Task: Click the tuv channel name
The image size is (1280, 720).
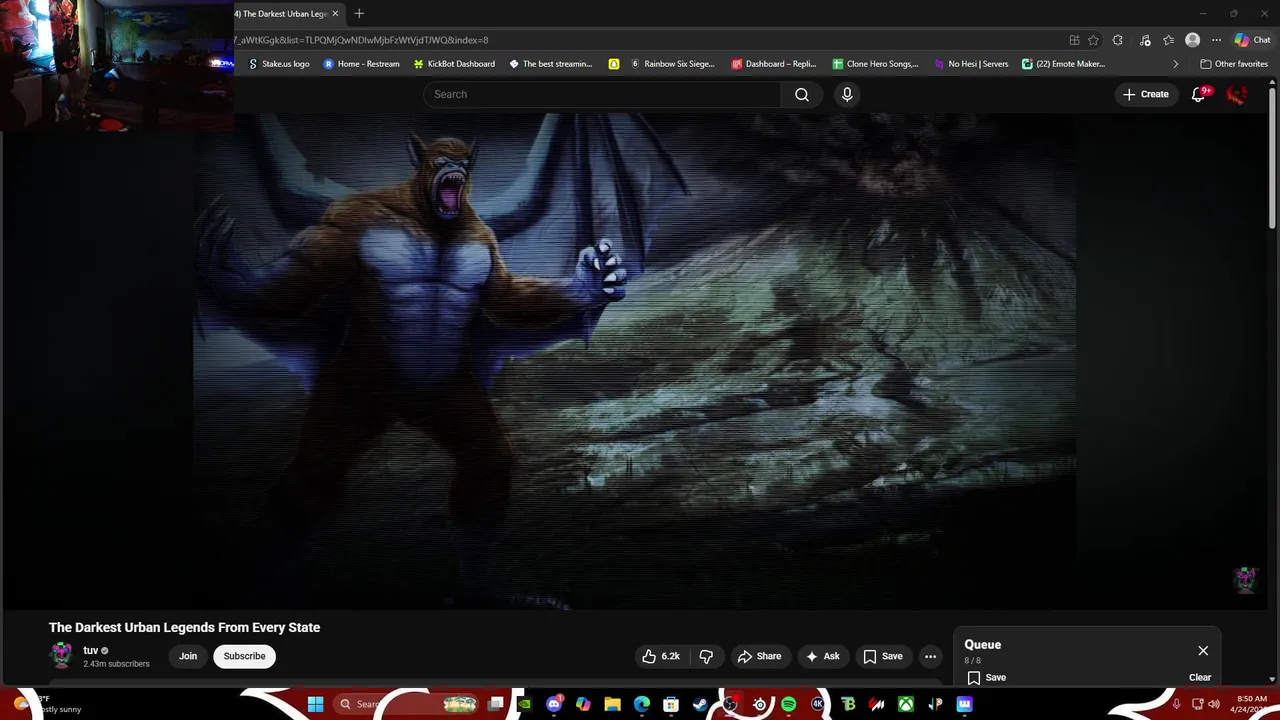Action: tap(91, 650)
